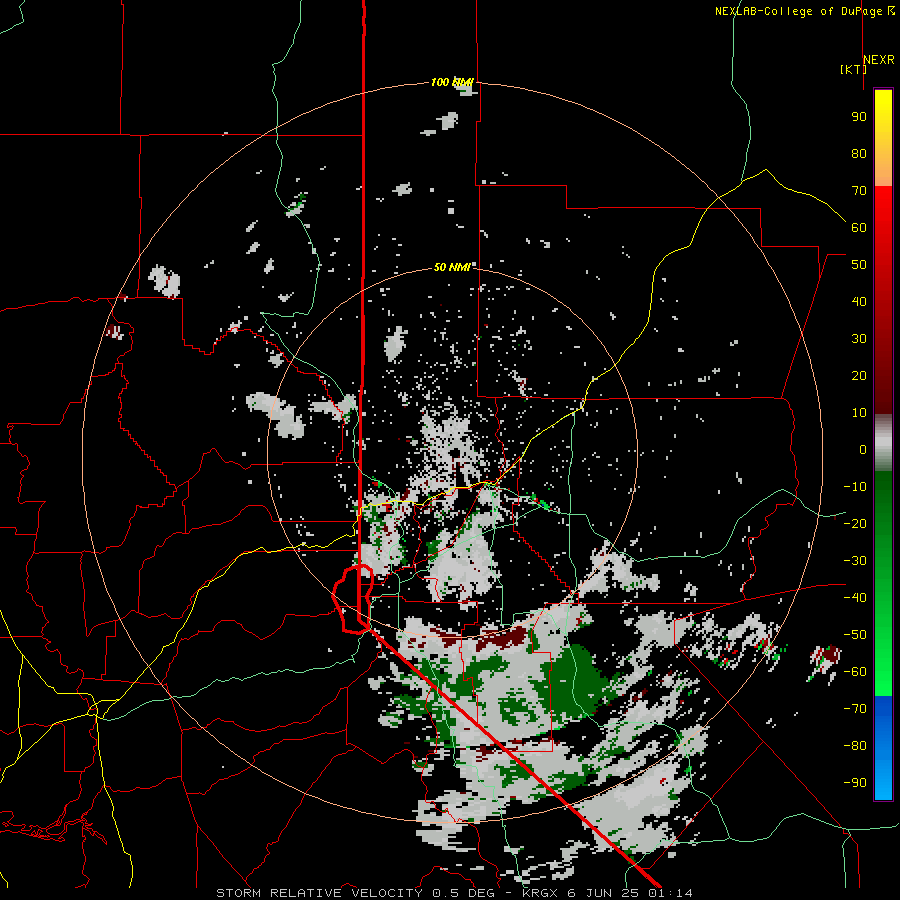Click the 90 value on the velocity scale
This screenshot has height=900, width=900.
coord(859,117)
